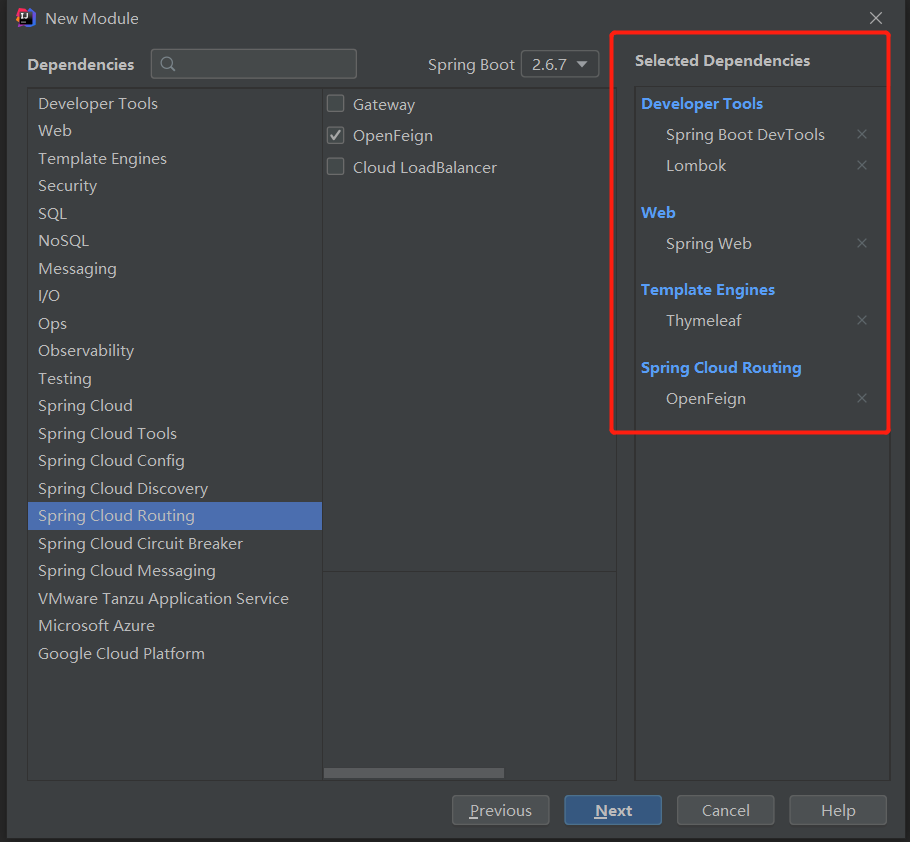Select the Web category in list
This screenshot has width=910, height=842.
[175, 131]
